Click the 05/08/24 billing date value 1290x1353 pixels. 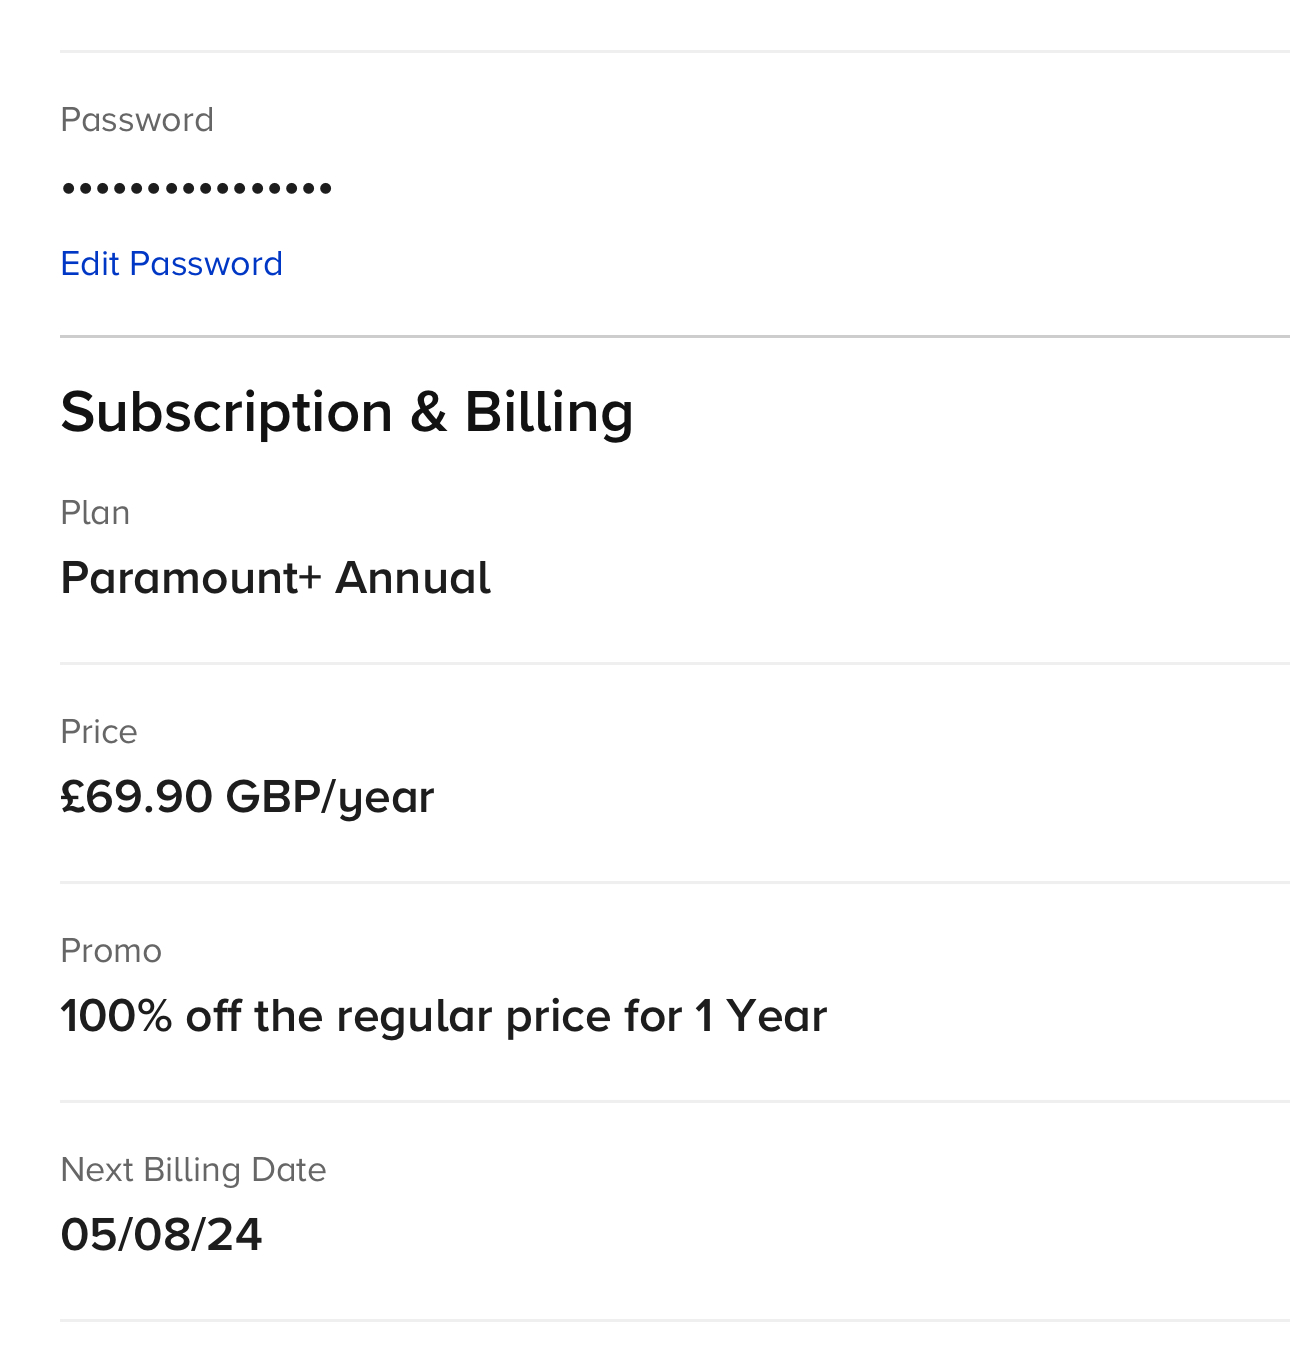point(161,1235)
